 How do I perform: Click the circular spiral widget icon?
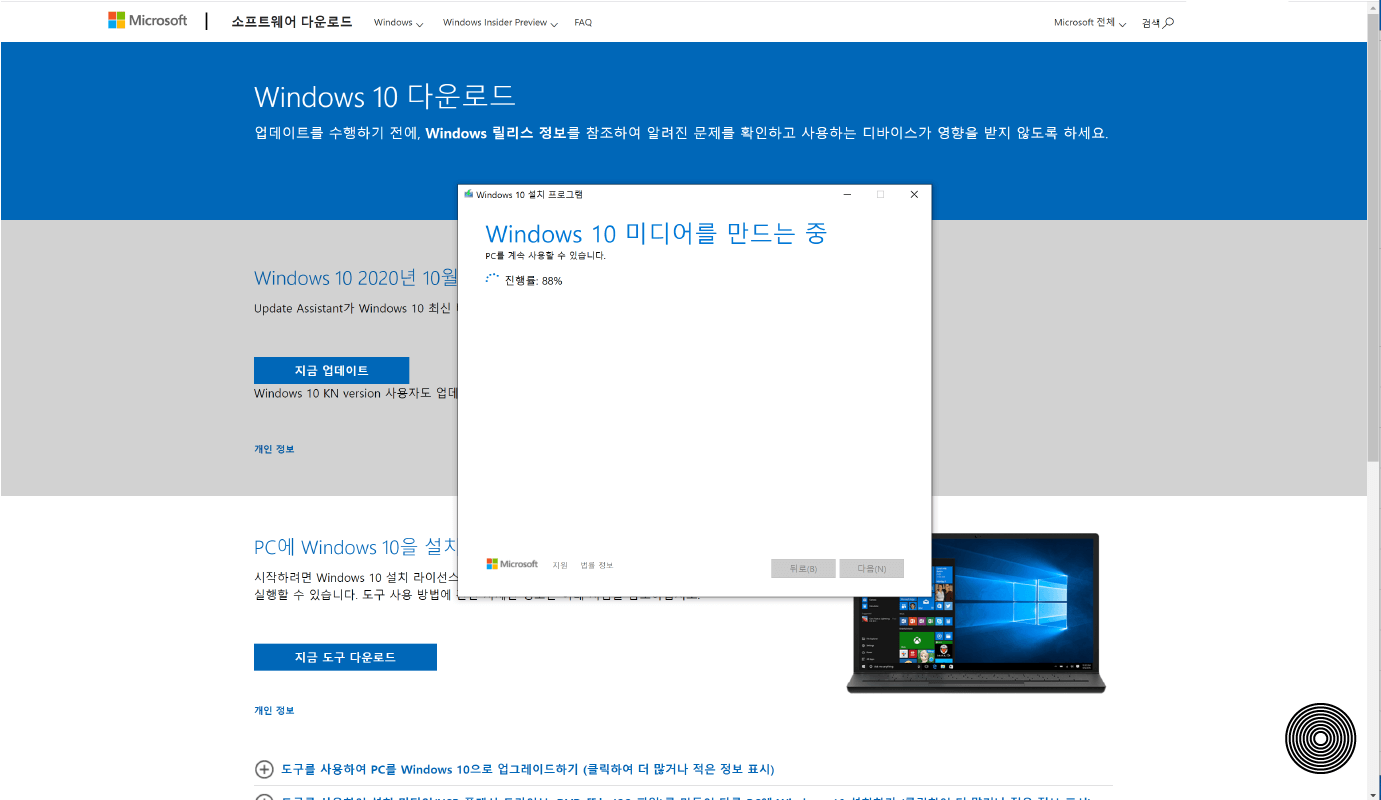coord(1320,739)
